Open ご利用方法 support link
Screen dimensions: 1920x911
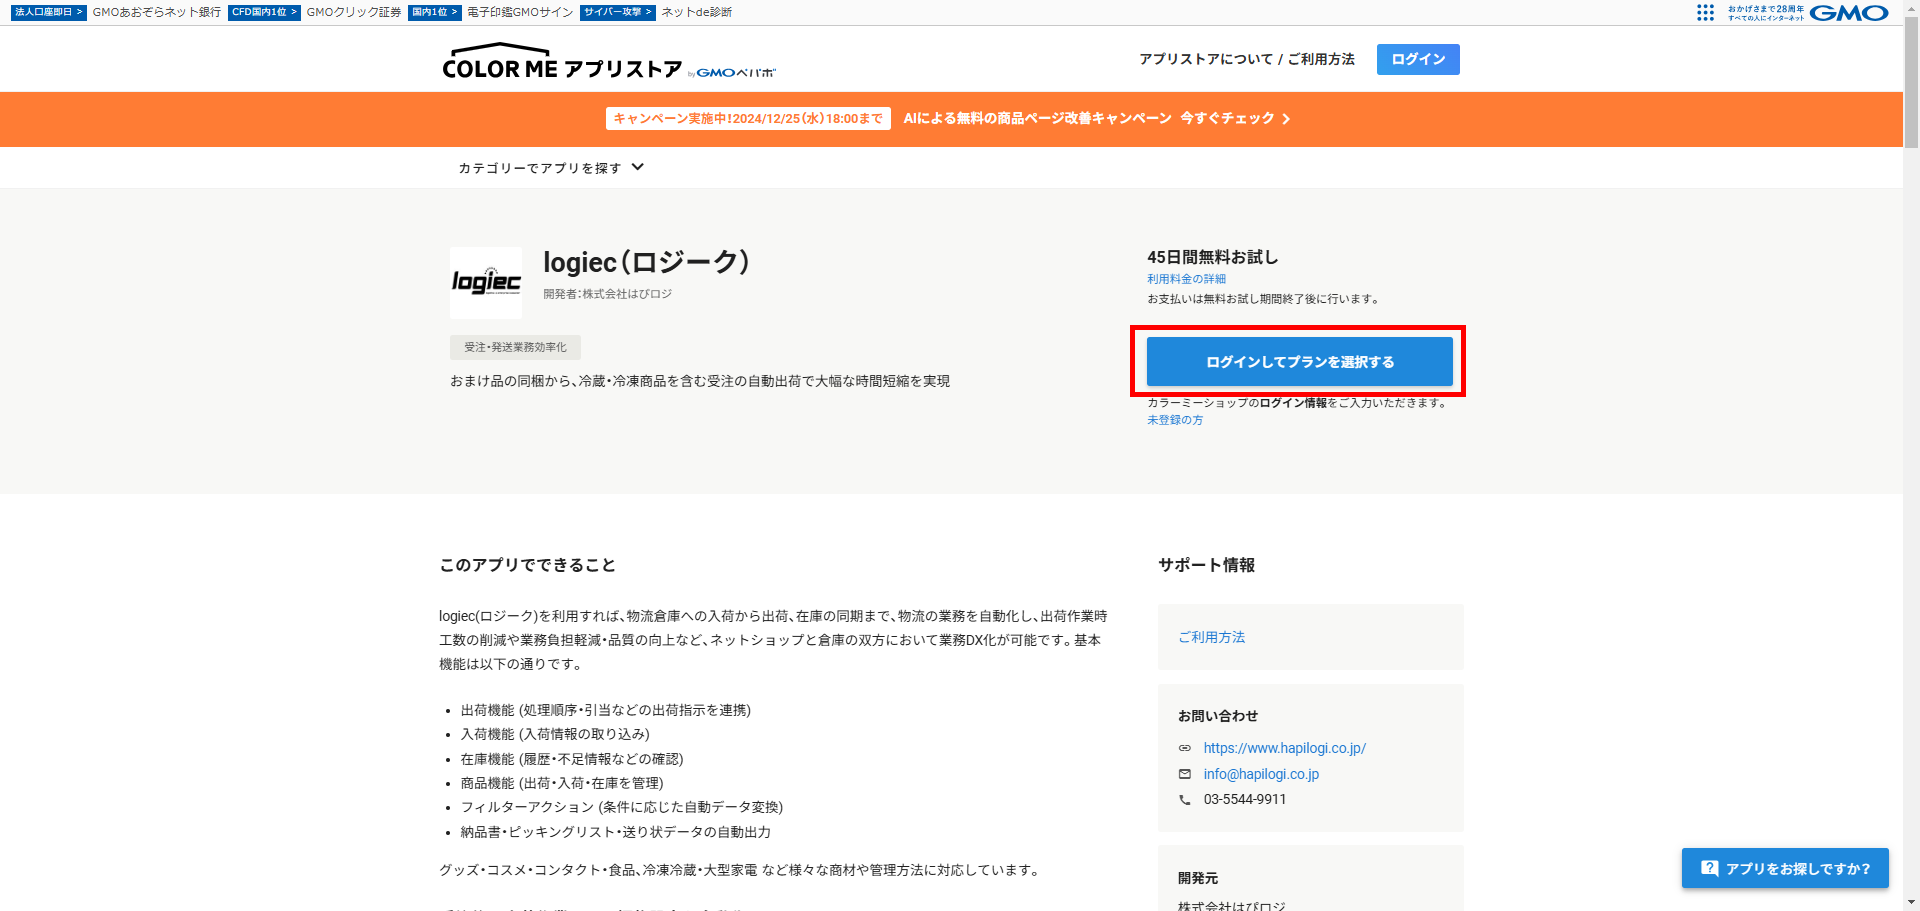[x=1211, y=637]
